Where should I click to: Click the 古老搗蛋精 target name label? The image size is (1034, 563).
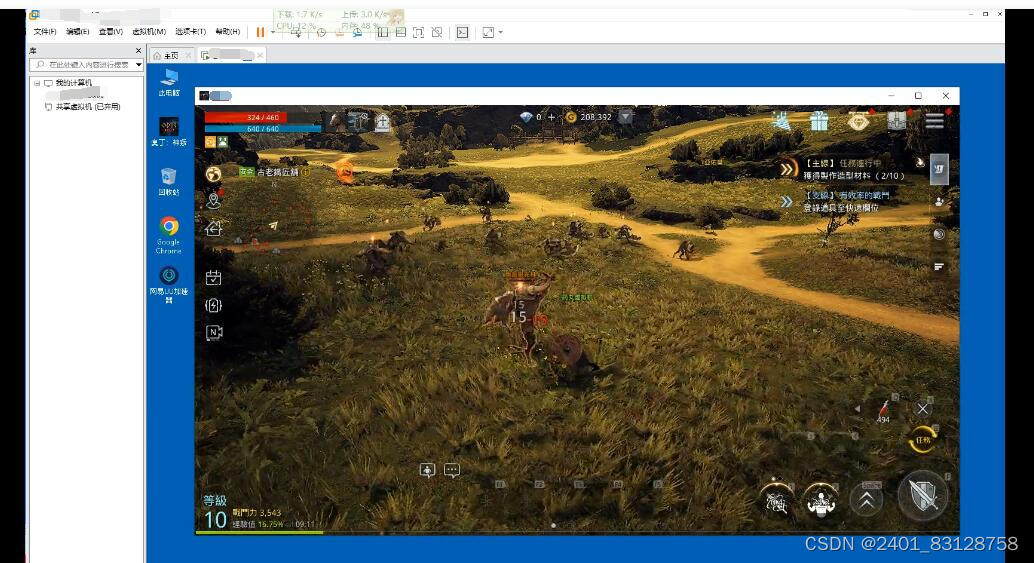[277, 172]
